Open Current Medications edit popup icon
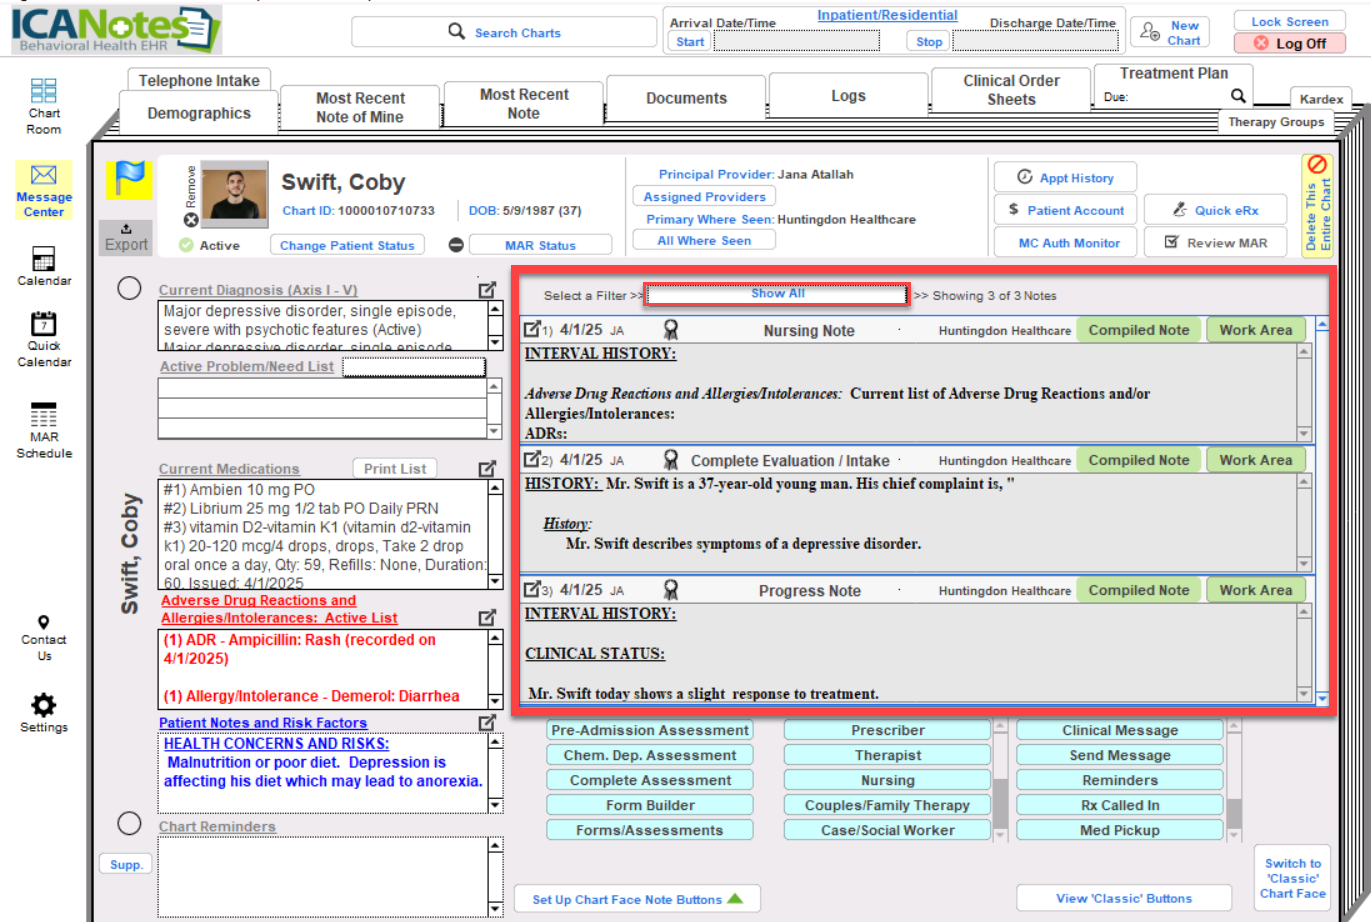 pos(487,468)
